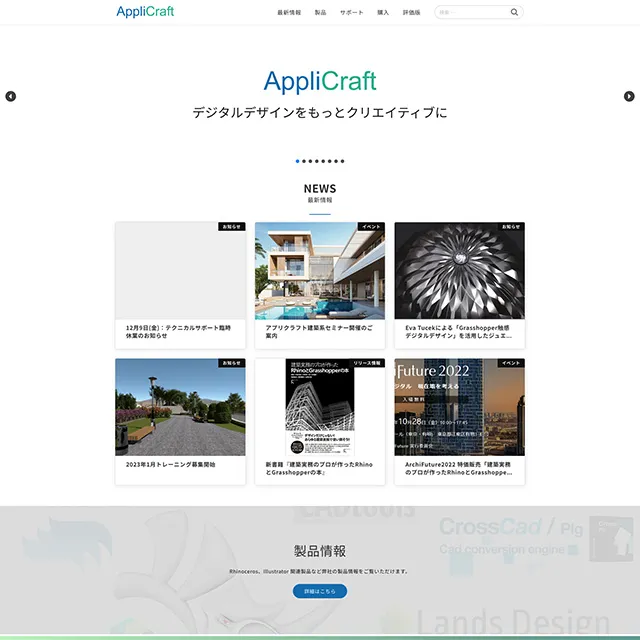Select the sixth carousel dot
640x640 pixels.
330,161
